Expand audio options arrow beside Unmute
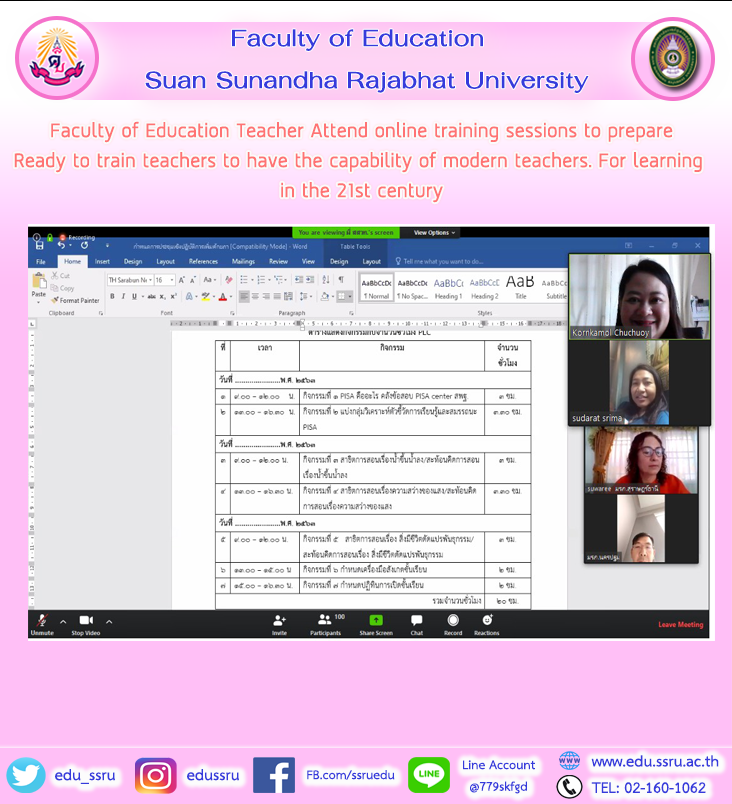Screen dimensions: 732x804 click(x=63, y=621)
